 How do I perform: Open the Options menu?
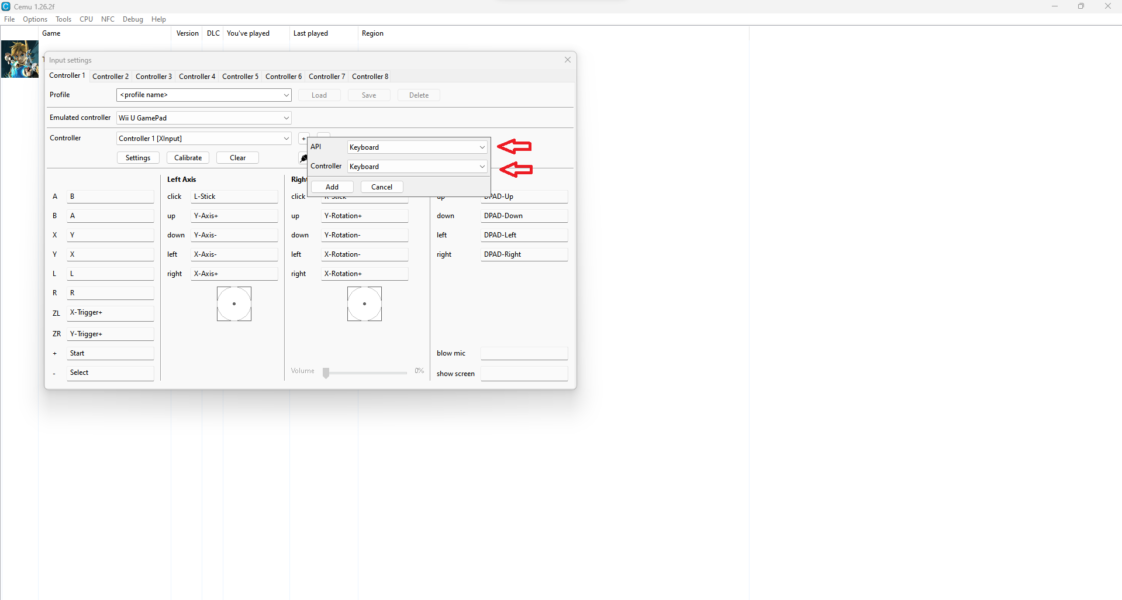[34, 19]
